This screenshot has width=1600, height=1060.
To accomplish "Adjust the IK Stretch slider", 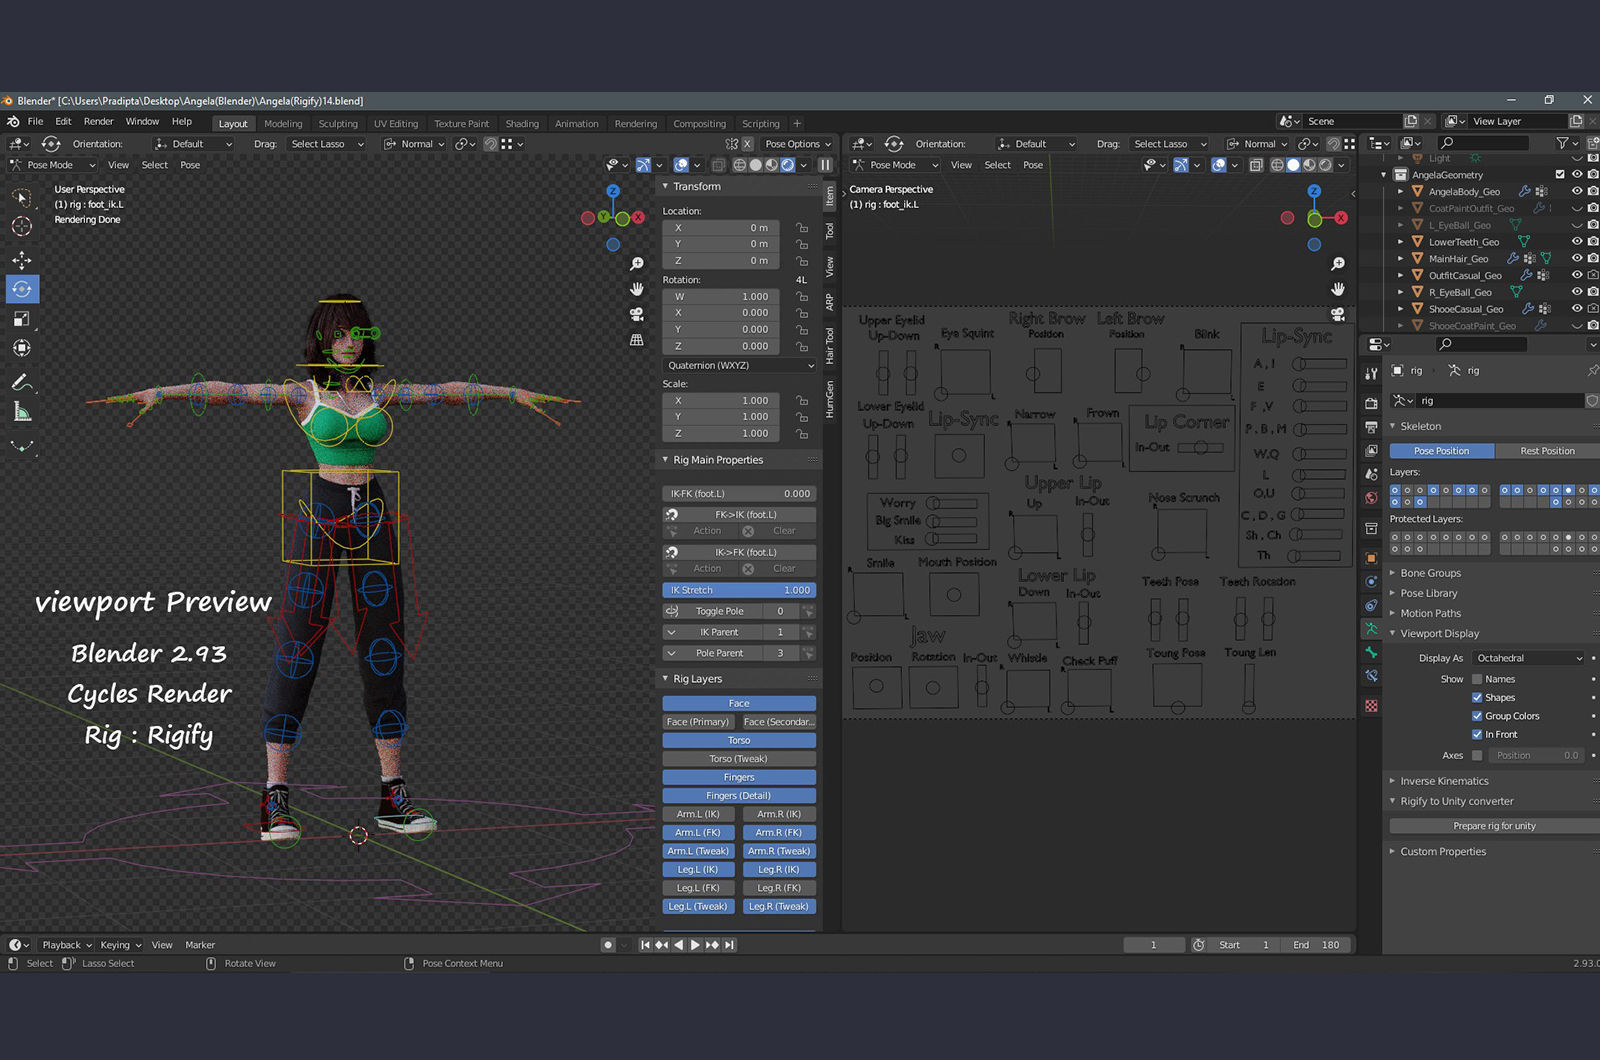I will tap(739, 590).
